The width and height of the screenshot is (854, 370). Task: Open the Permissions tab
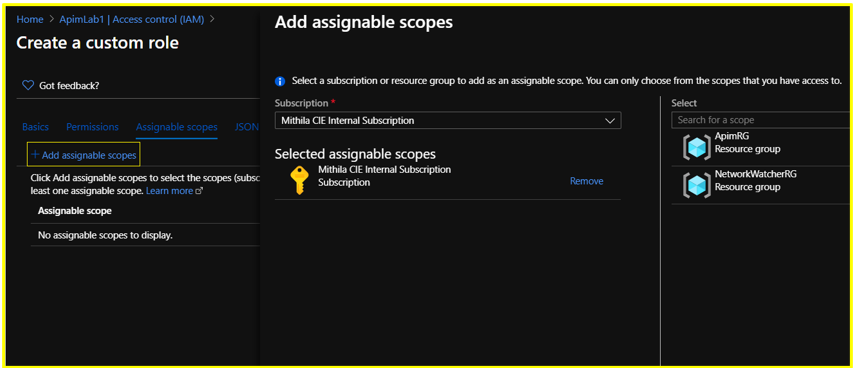click(92, 127)
